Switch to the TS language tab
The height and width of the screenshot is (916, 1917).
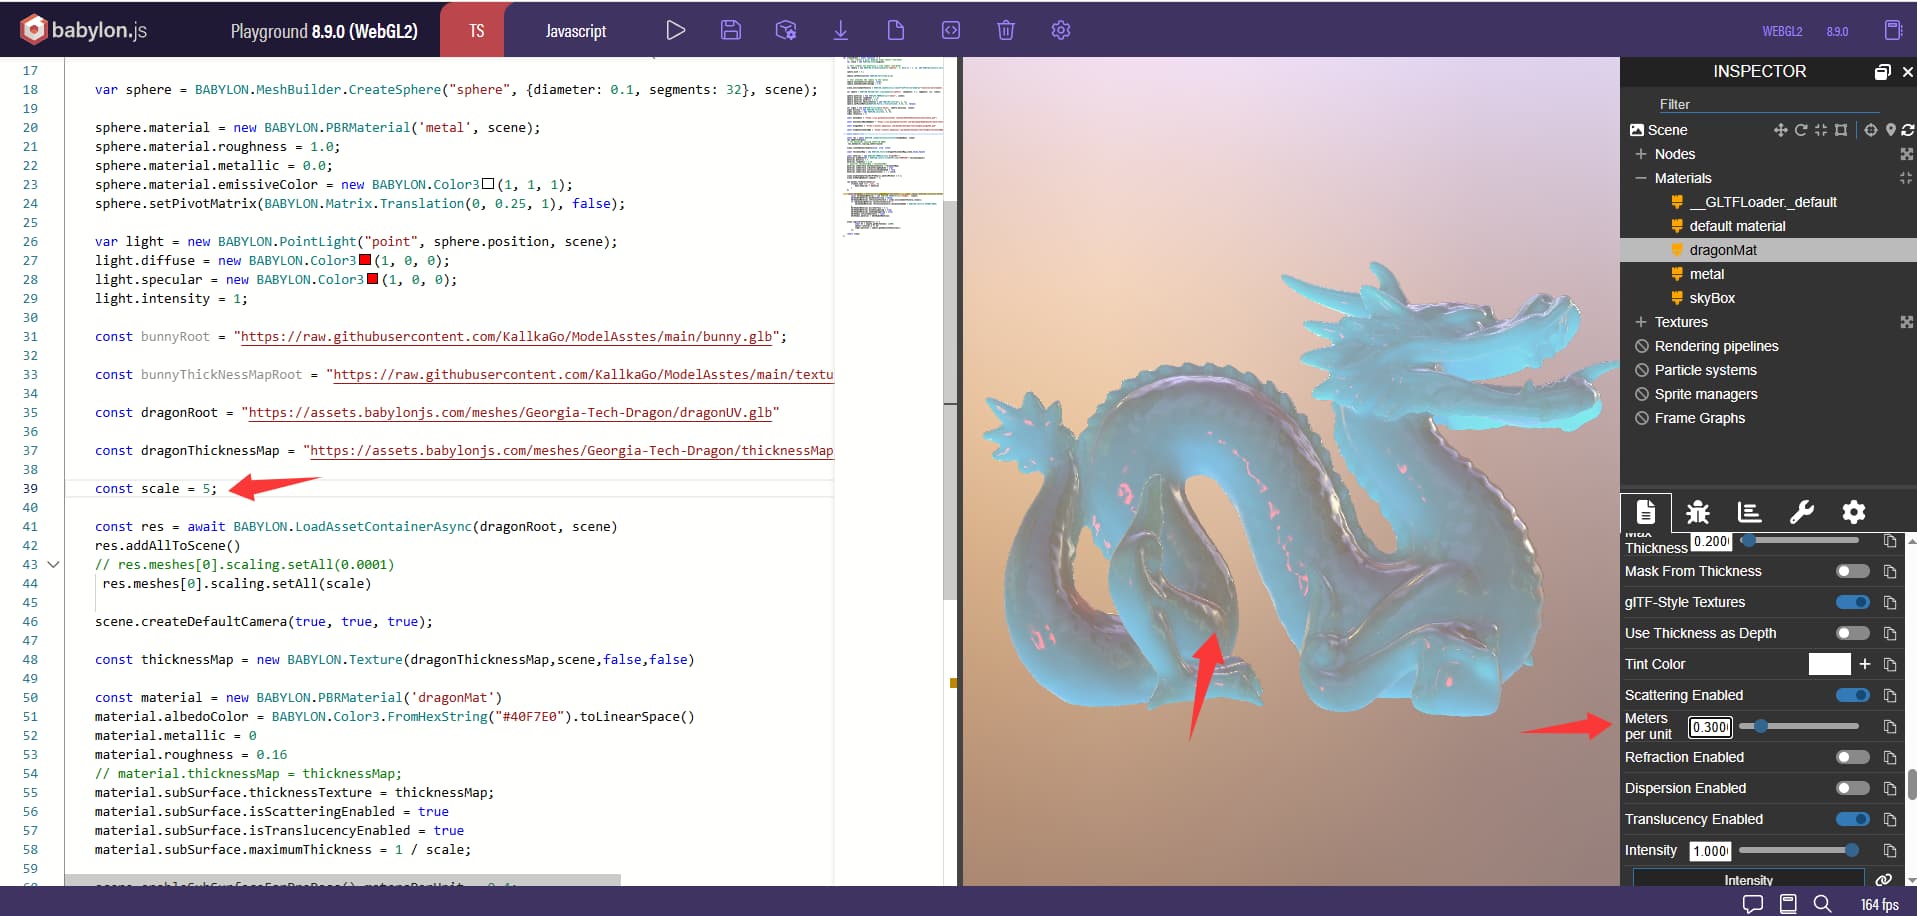[x=477, y=30]
